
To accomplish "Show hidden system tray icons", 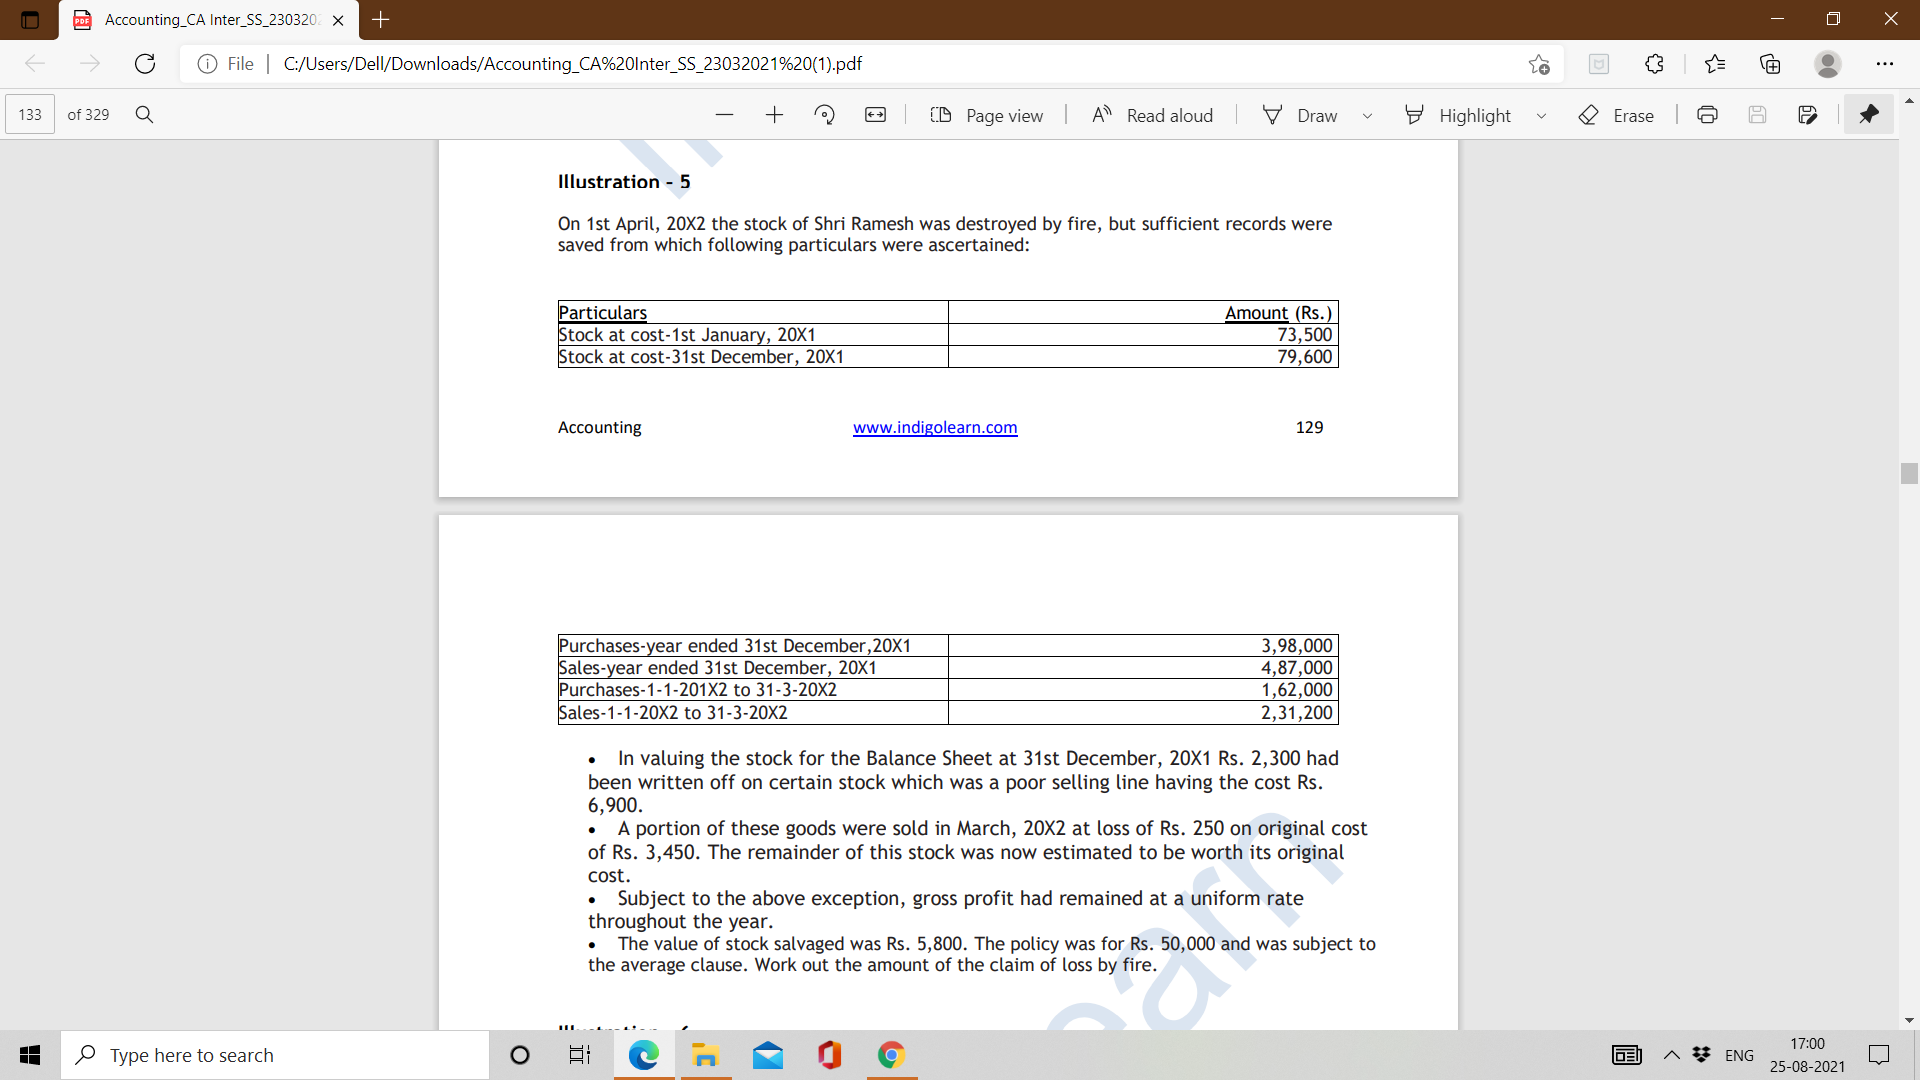I will coord(1671,1055).
